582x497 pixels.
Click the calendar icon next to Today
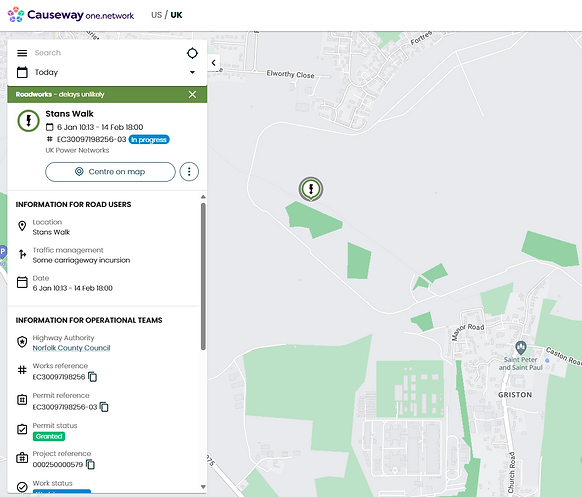[x=22, y=72]
